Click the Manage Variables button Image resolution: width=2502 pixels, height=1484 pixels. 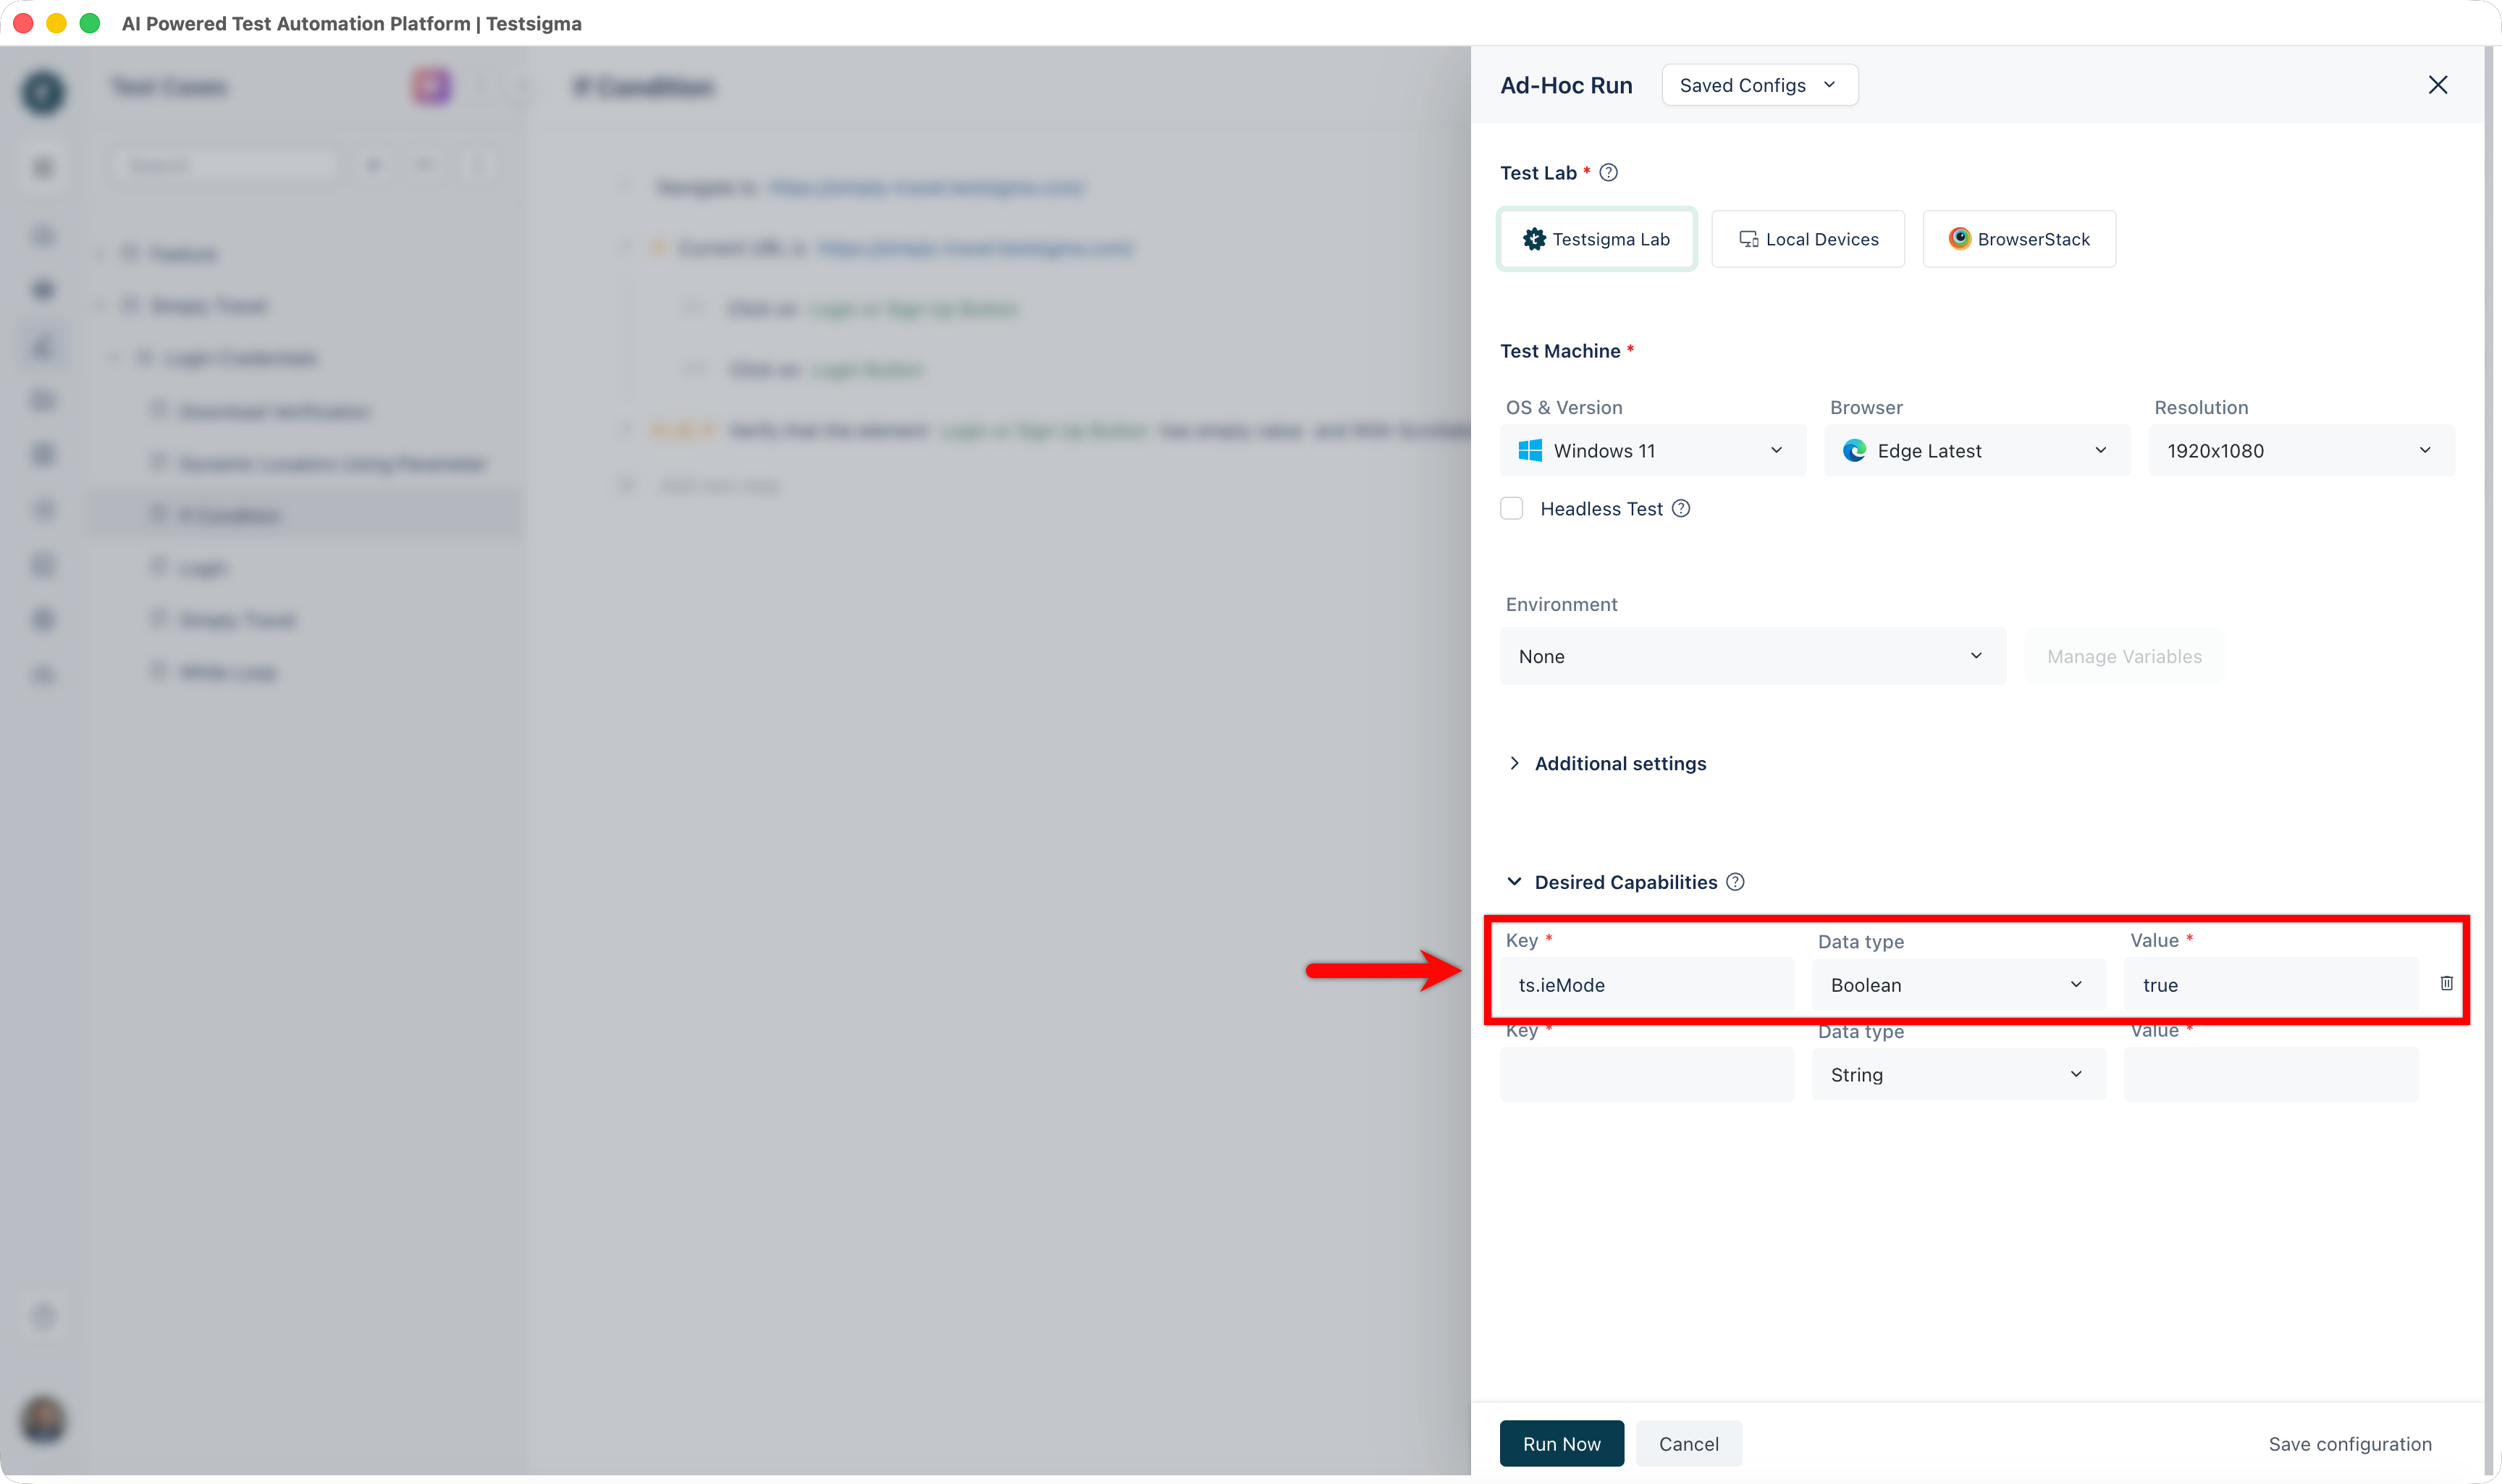[2124, 656]
